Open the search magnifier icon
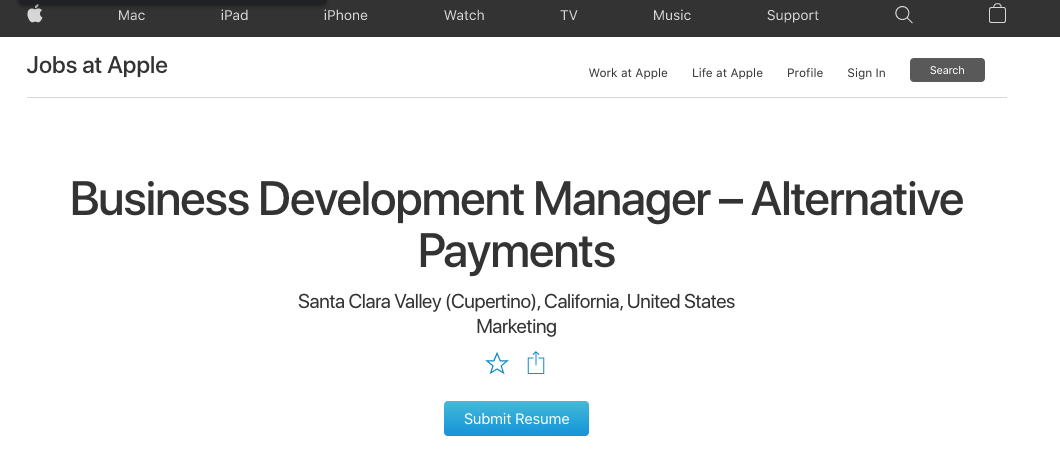 [903, 15]
